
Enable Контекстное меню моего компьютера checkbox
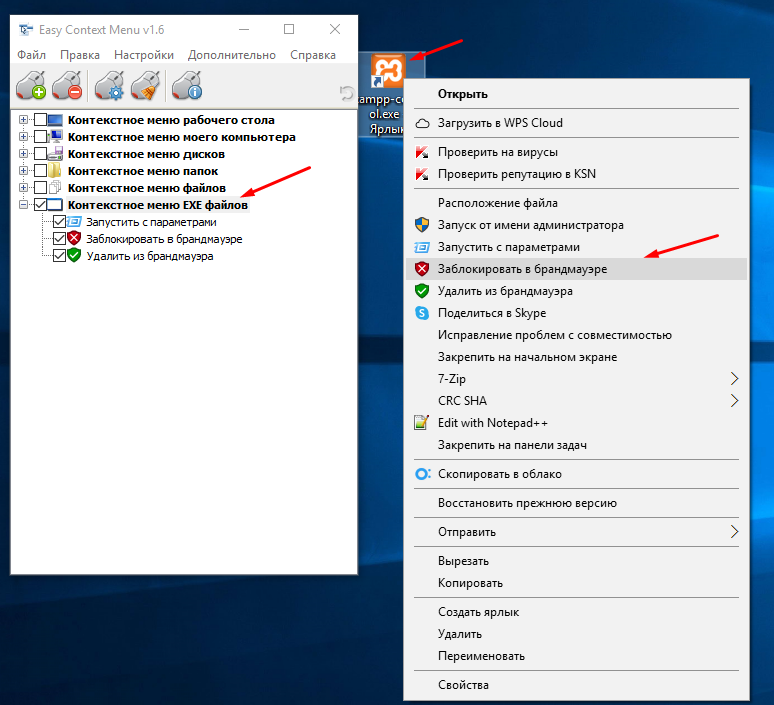[40, 137]
